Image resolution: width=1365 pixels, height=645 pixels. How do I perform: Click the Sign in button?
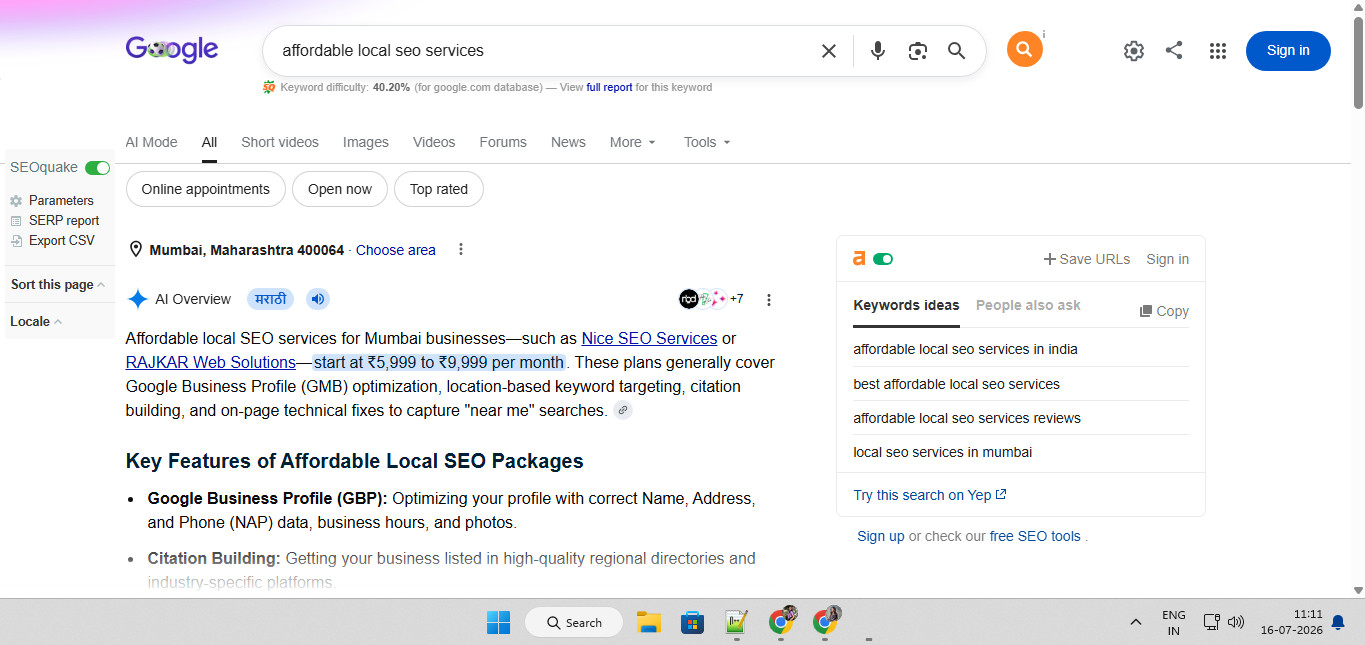tap(1288, 51)
